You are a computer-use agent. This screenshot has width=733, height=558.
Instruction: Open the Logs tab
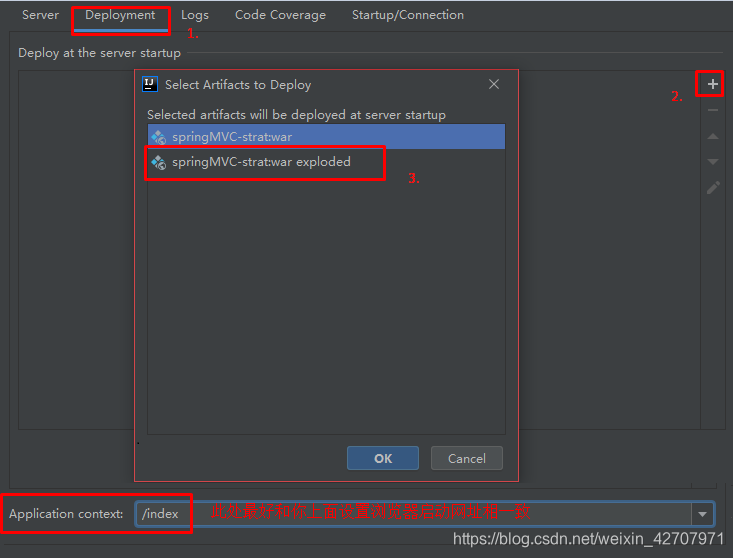click(195, 15)
